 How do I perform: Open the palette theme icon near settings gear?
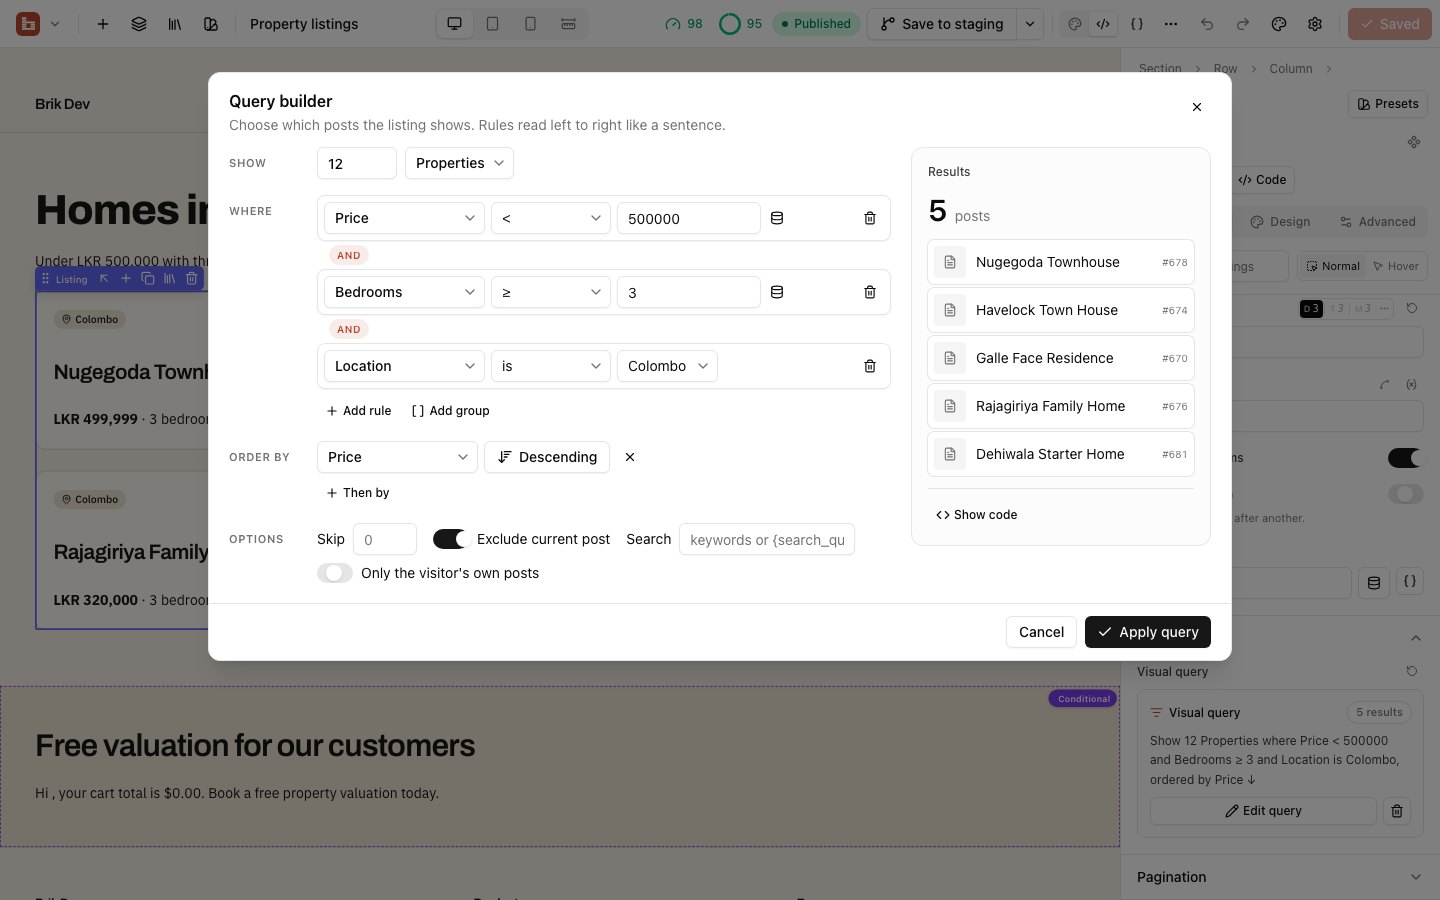pos(1279,24)
